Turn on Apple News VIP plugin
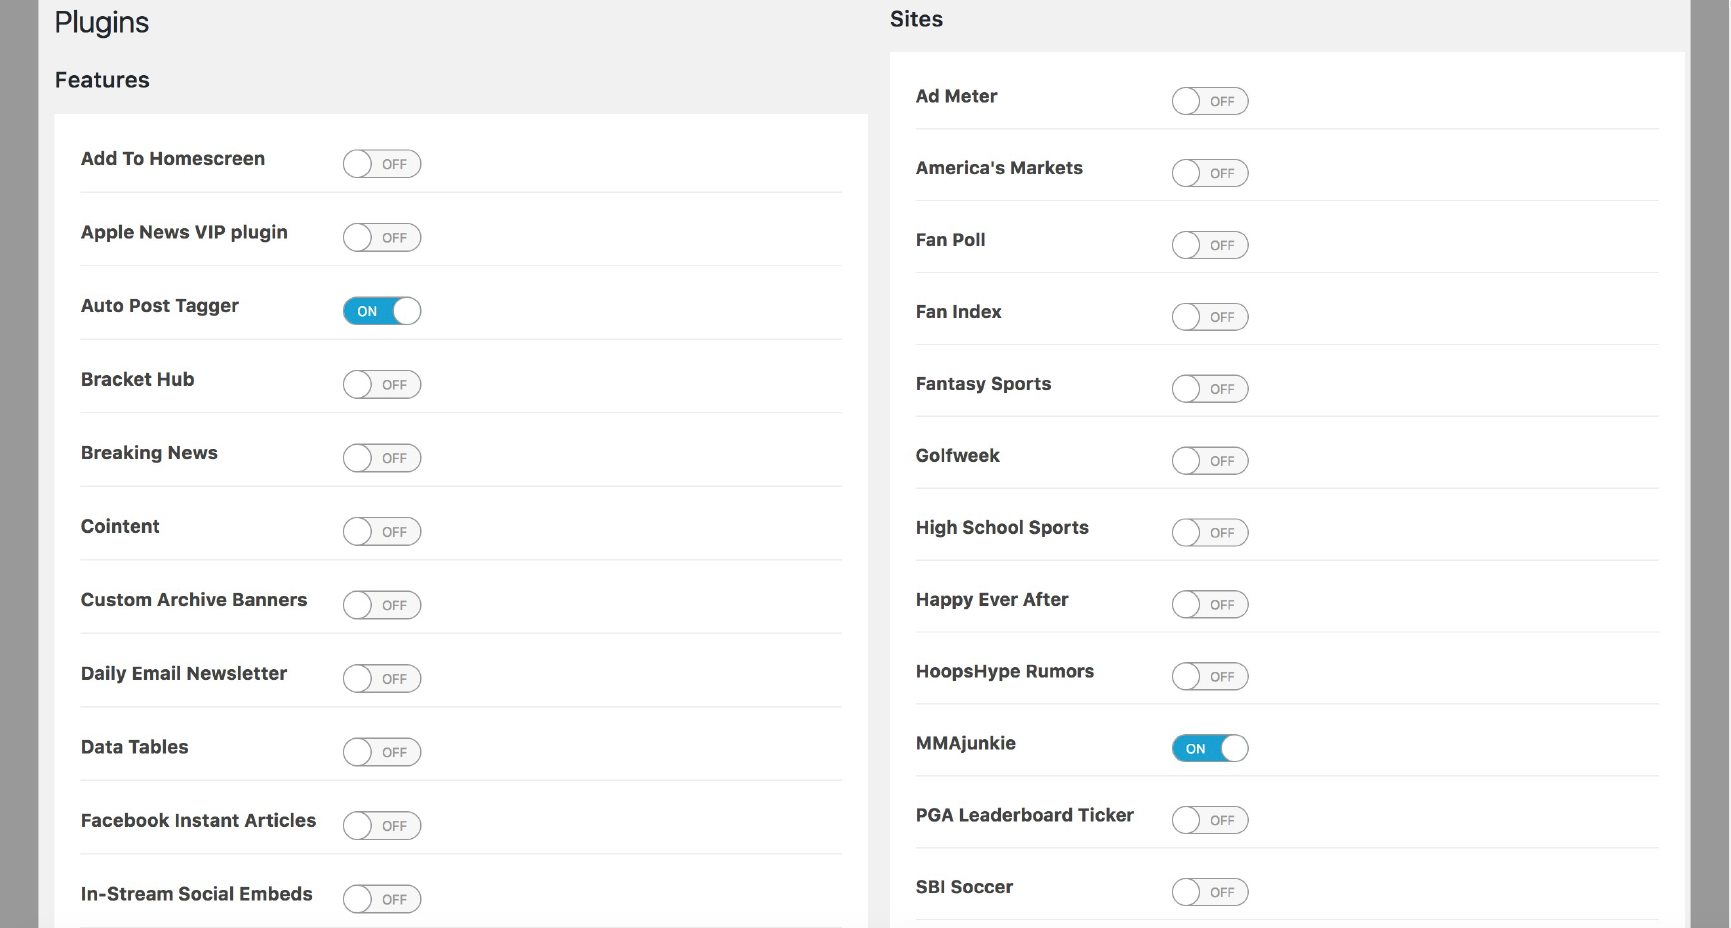Screen dimensions: 1731x928 [382, 238]
